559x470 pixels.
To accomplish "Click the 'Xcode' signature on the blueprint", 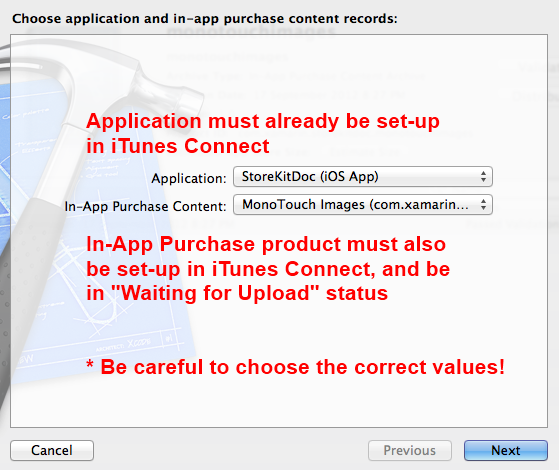I will point(139,343).
